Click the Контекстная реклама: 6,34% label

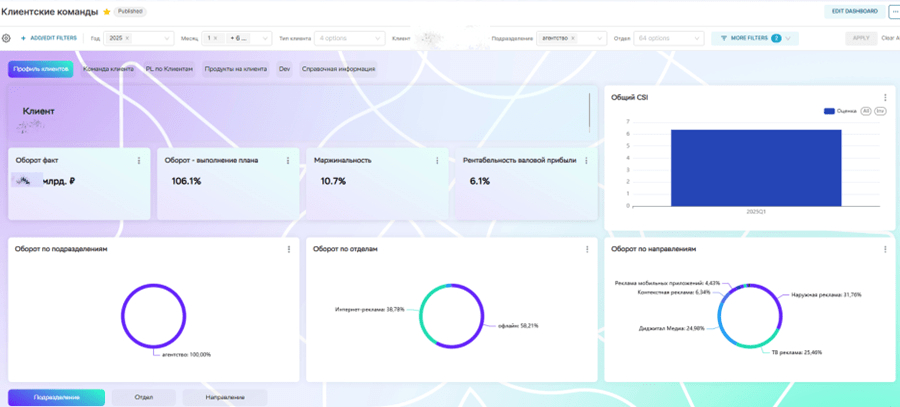tap(674, 292)
